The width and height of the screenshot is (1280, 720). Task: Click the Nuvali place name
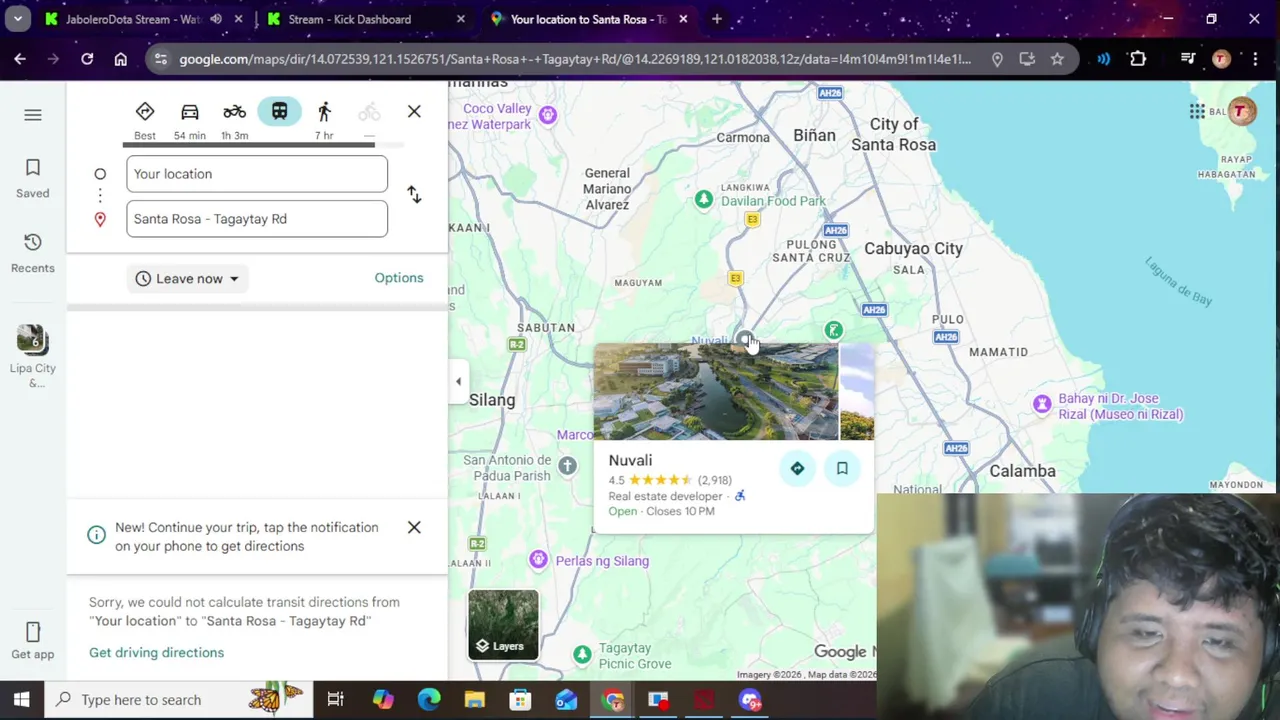630,460
